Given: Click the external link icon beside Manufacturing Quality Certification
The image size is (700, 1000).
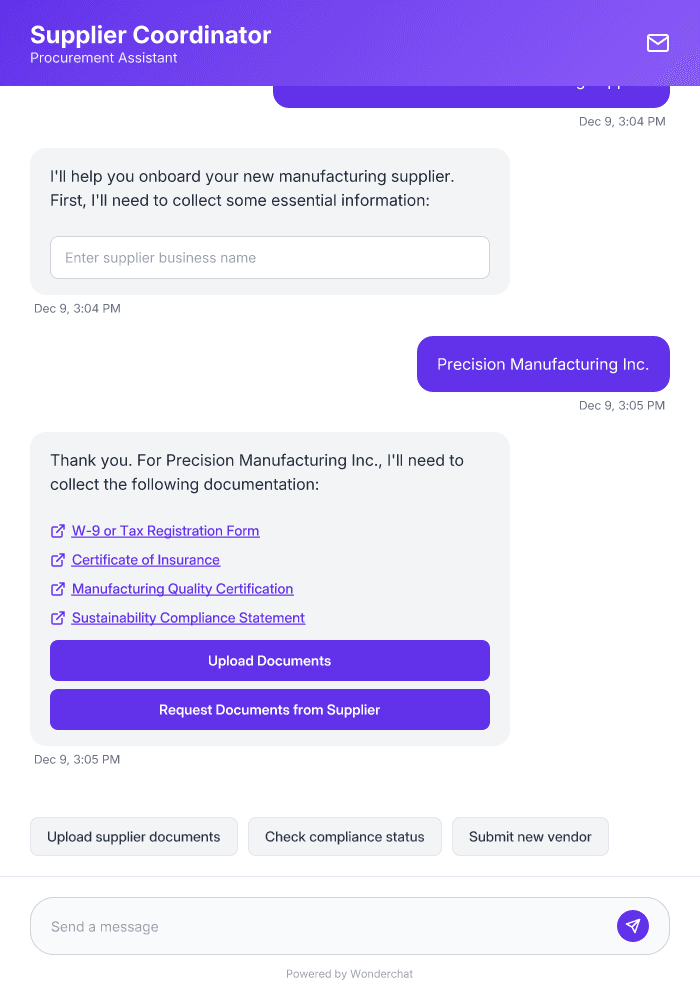Looking at the screenshot, I should click(x=57, y=589).
